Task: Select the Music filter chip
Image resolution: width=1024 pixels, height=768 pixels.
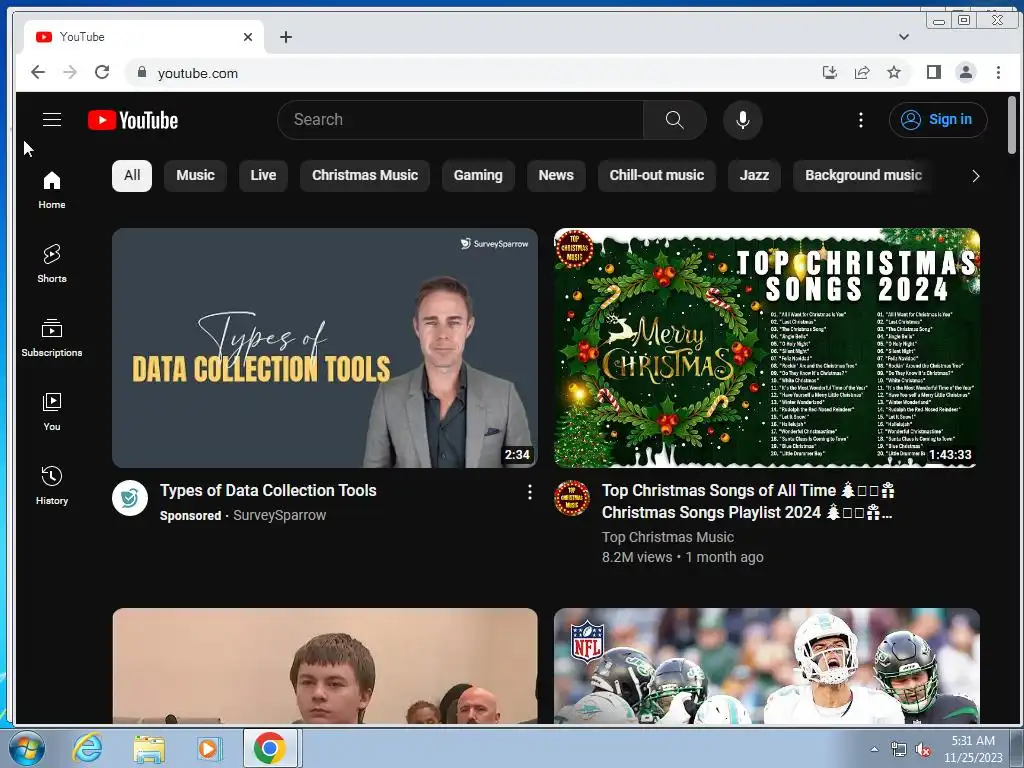Action: [x=195, y=176]
